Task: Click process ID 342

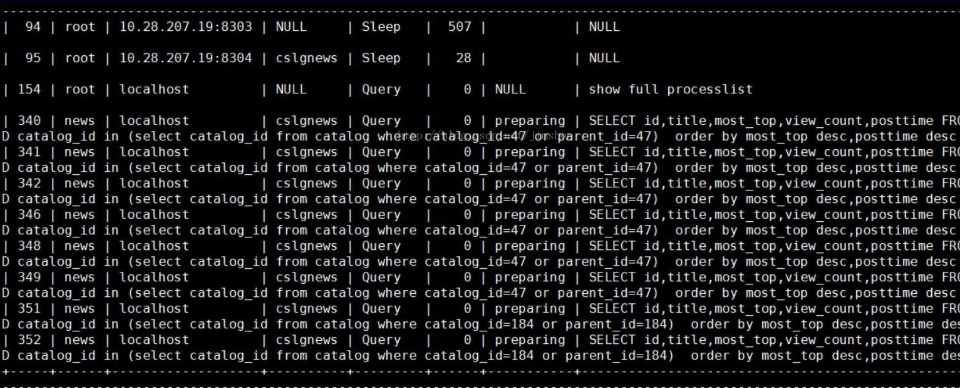Action: click(x=29, y=183)
